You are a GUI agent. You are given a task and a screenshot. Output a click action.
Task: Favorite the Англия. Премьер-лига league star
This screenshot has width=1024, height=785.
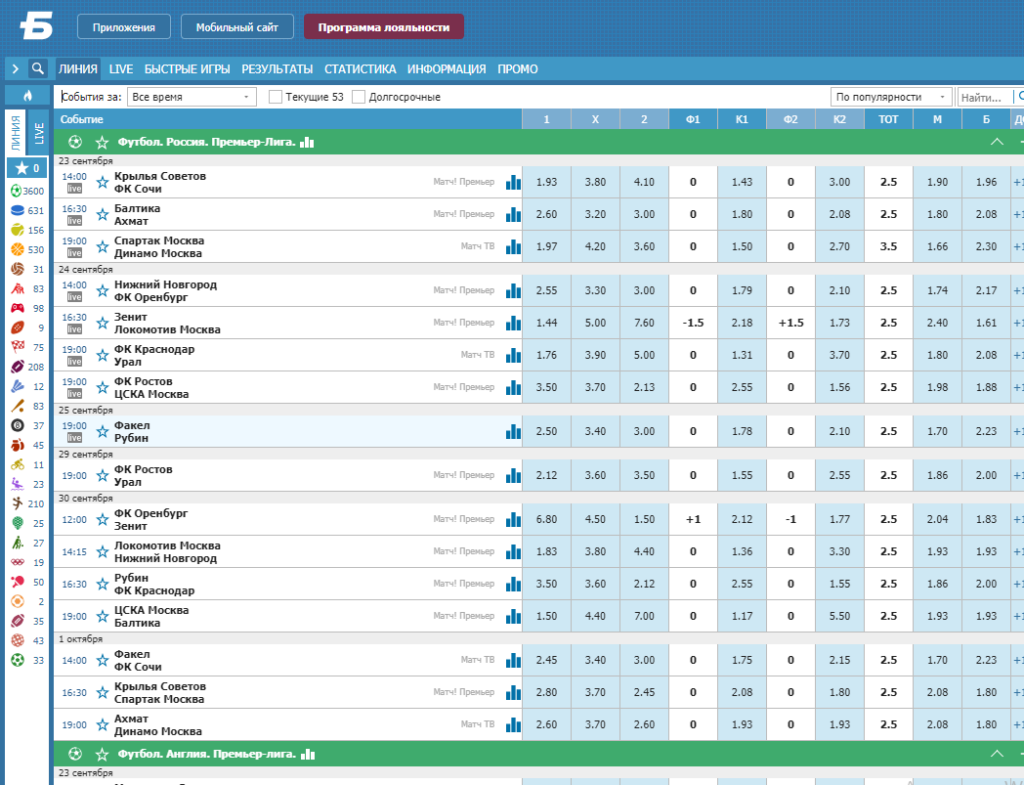(x=102, y=754)
